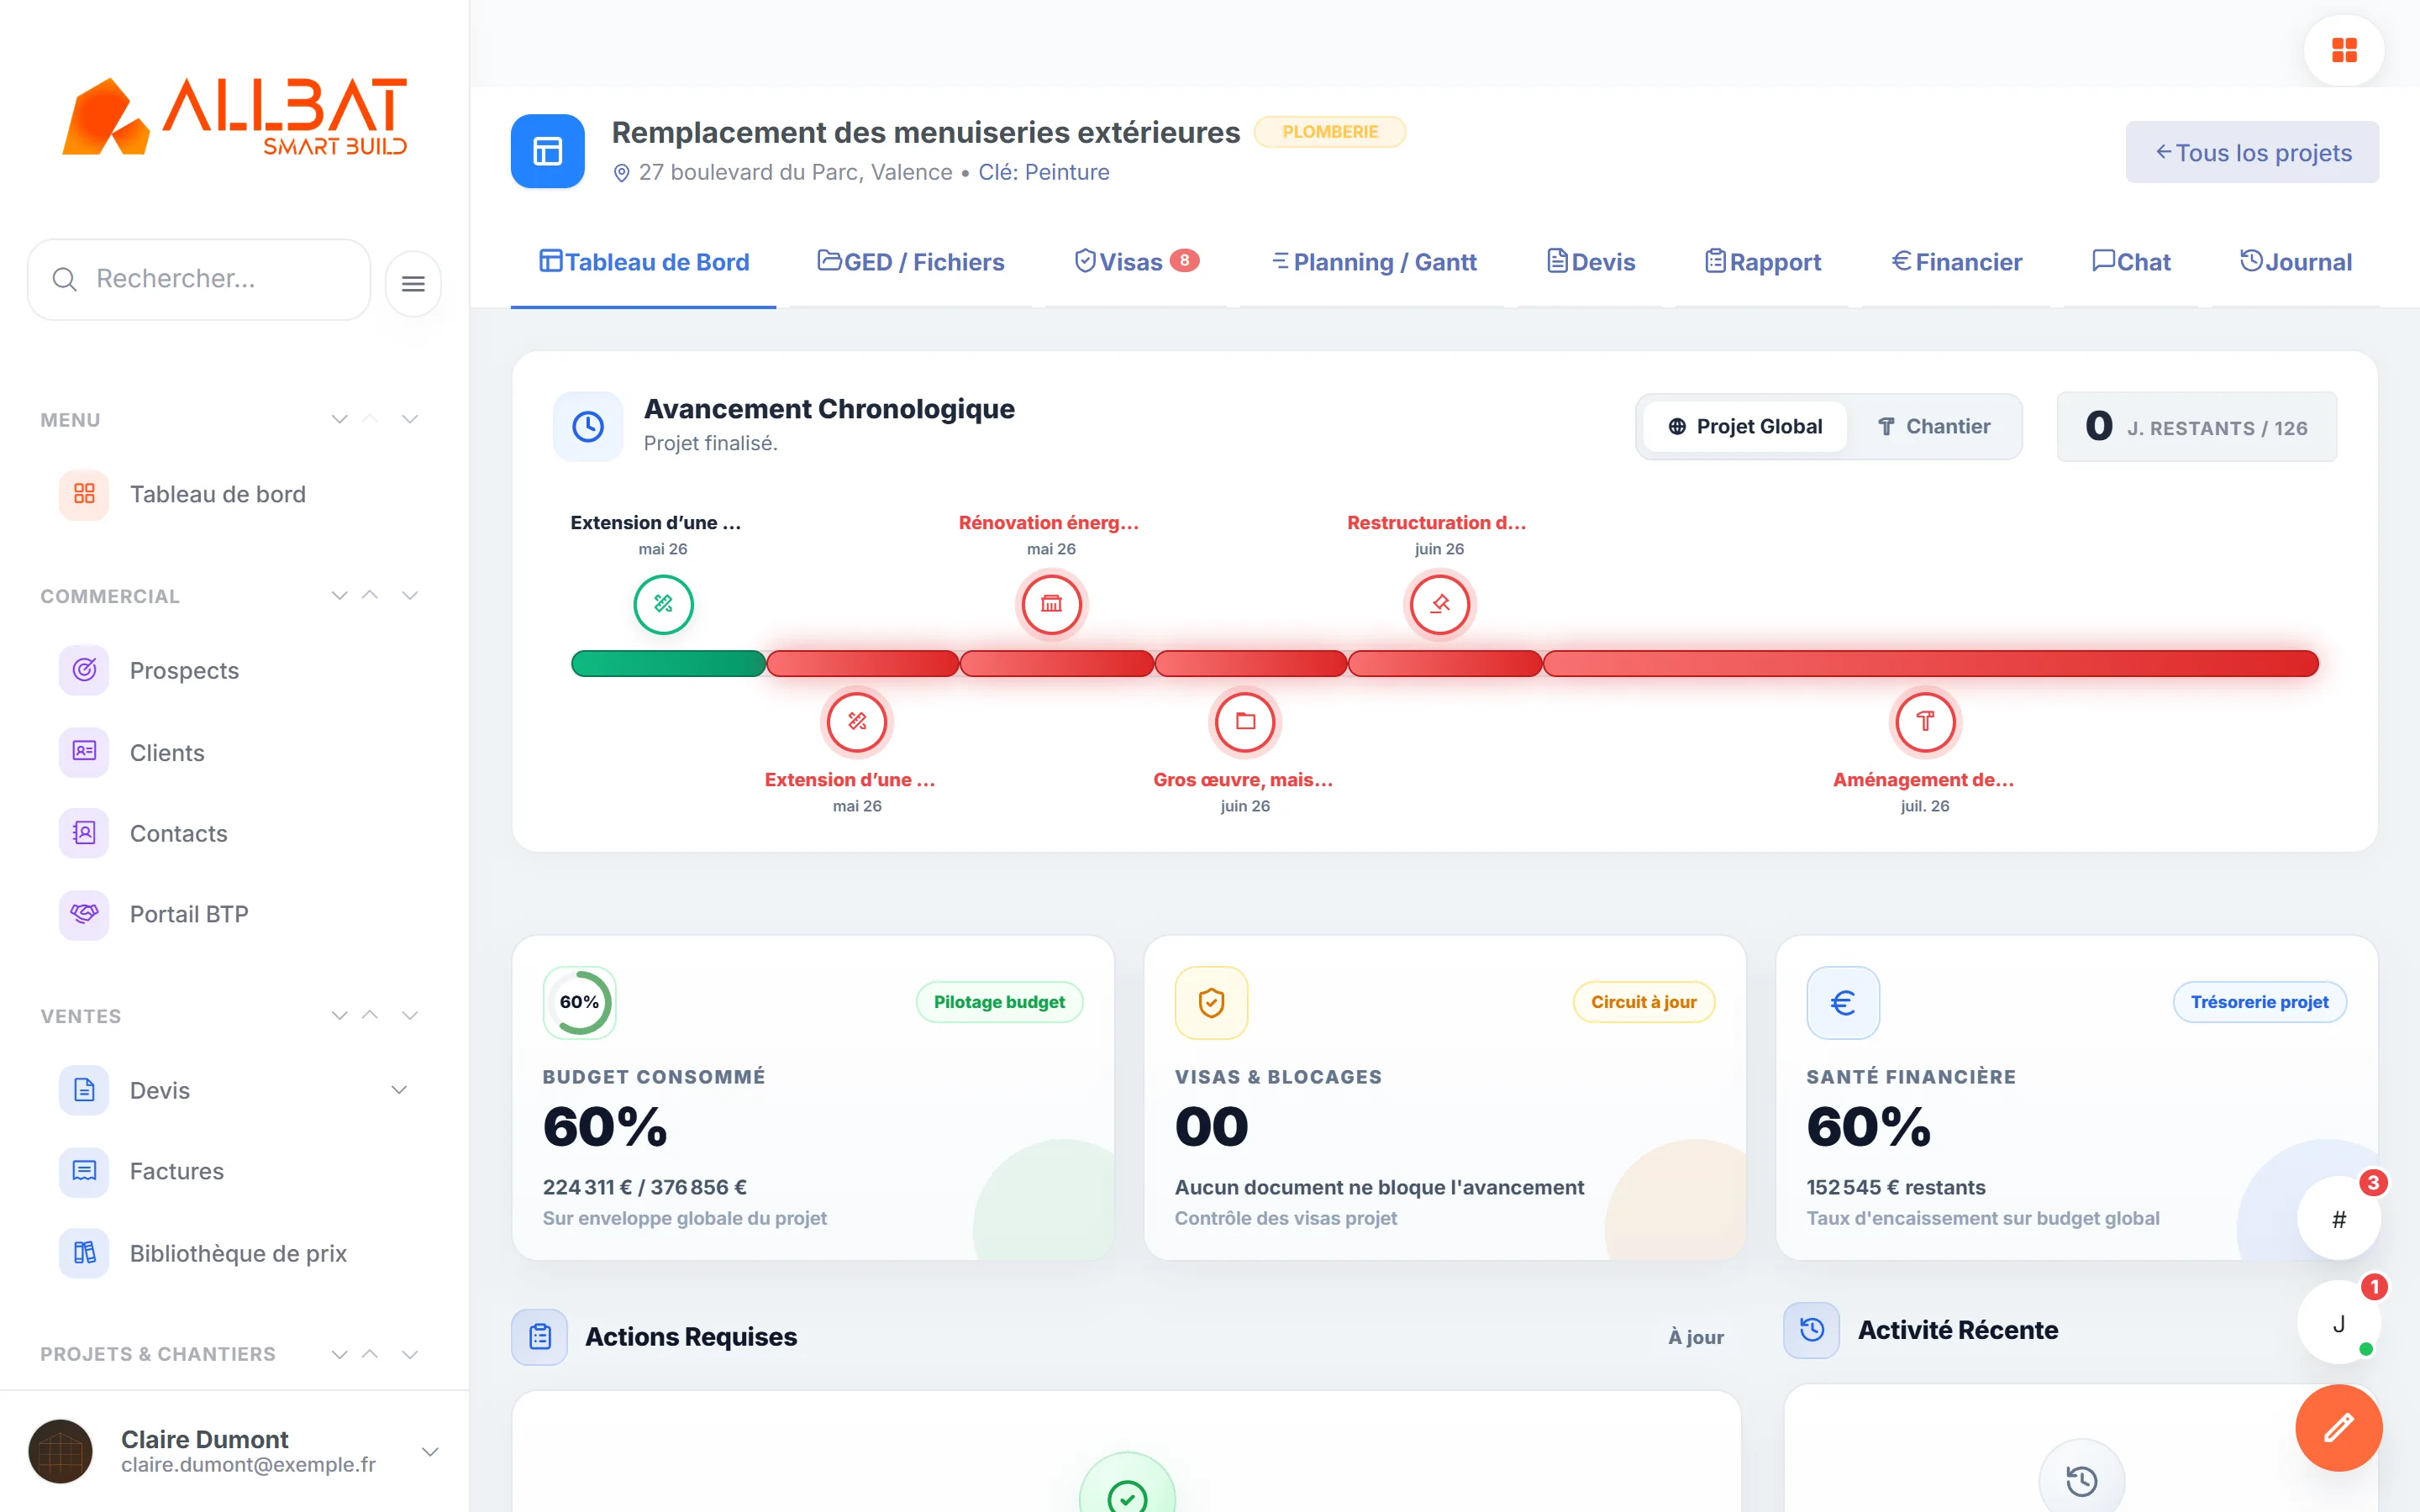The height and width of the screenshot is (1512, 2420).
Task: Click the orange grid apps icon top right
Action: click(2343, 50)
